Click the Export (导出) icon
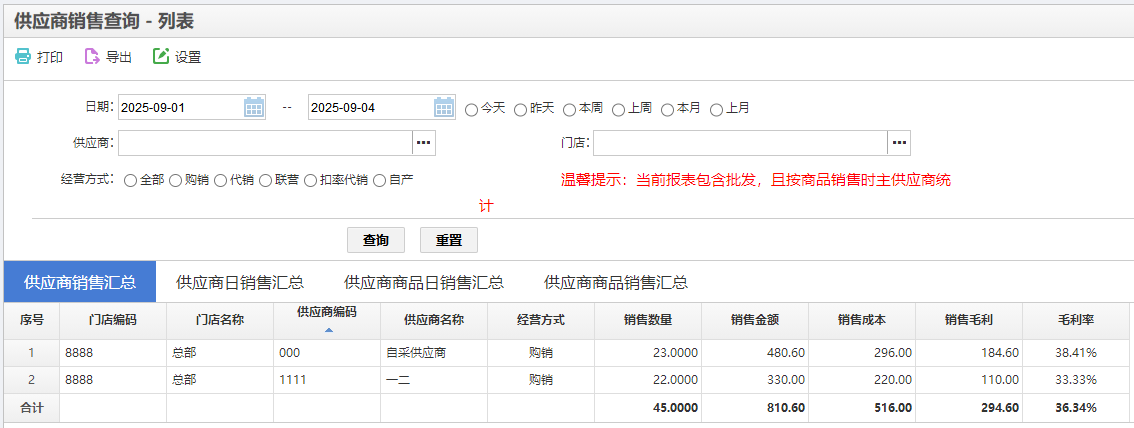Screen dimensions: 1134x428 [x=92, y=57]
